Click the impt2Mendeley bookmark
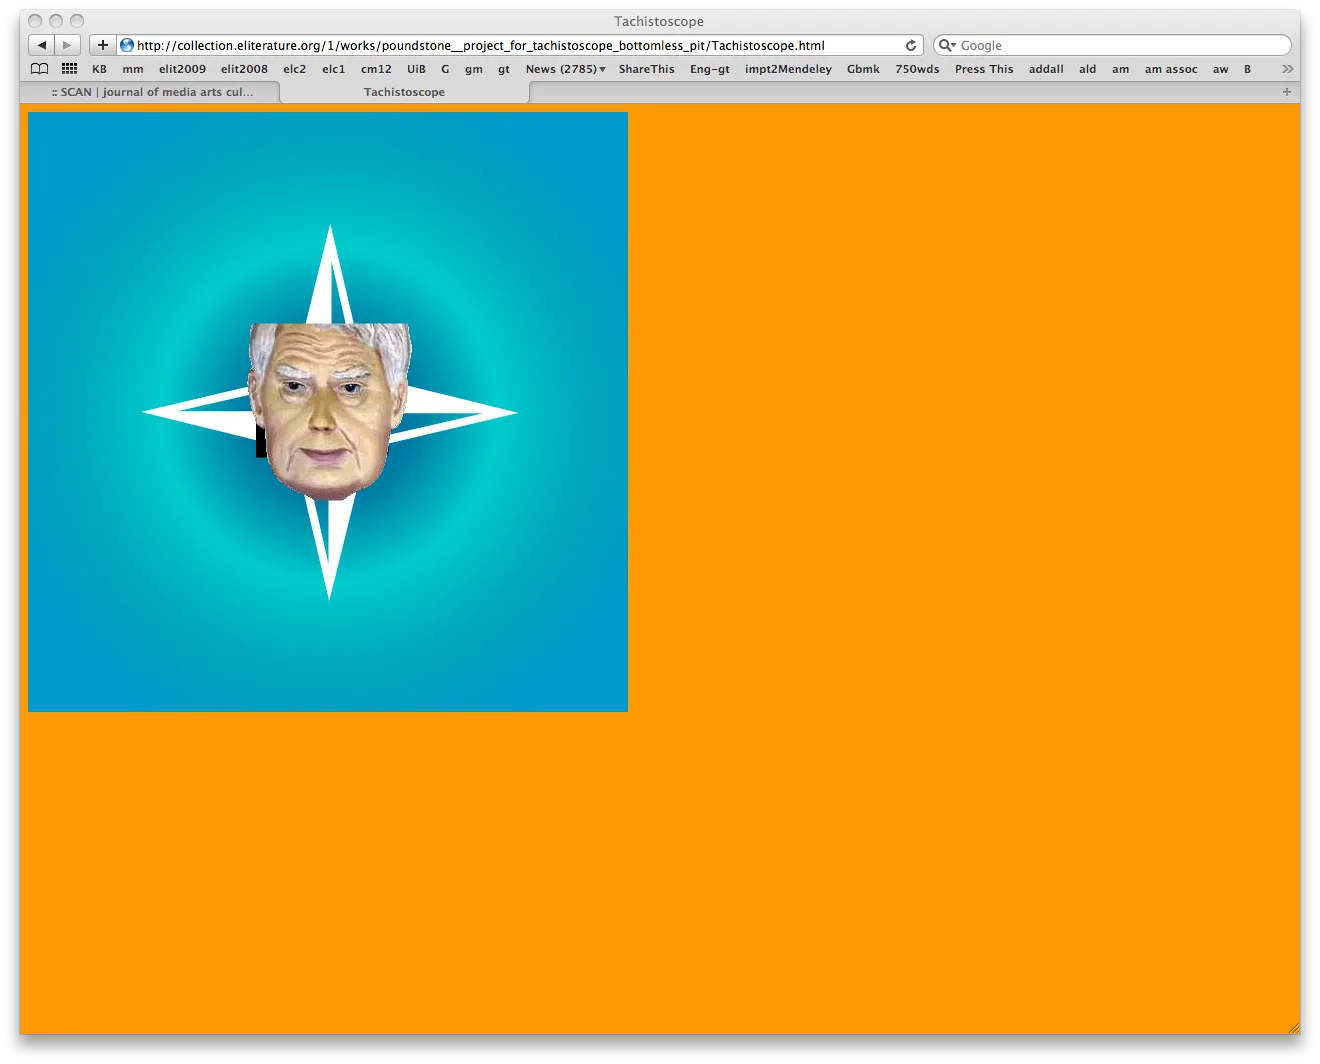Viewport: 1320px width, 1064px height. [788, 69]
